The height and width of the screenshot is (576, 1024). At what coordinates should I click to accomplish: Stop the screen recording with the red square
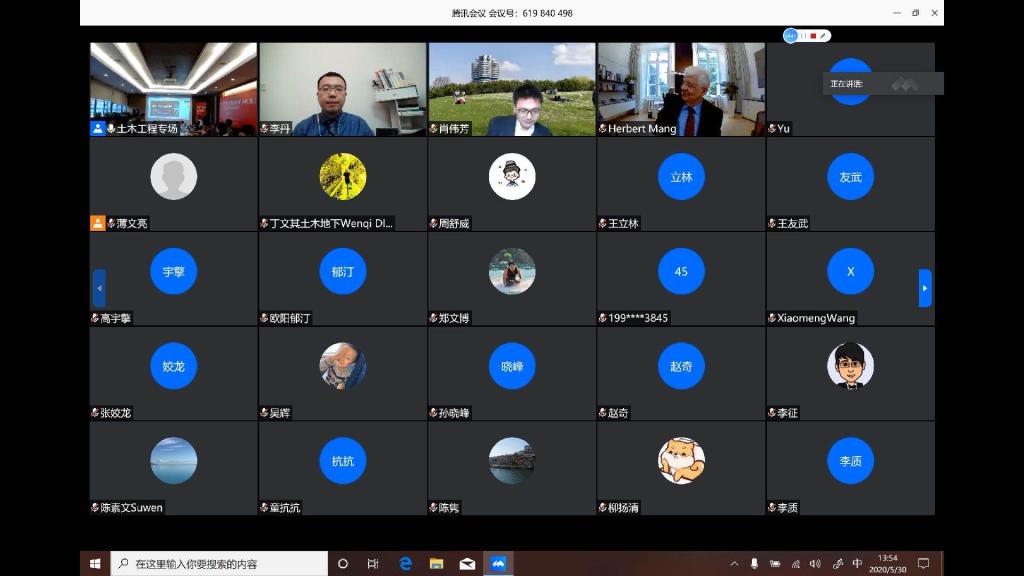(x=813, y=36)
